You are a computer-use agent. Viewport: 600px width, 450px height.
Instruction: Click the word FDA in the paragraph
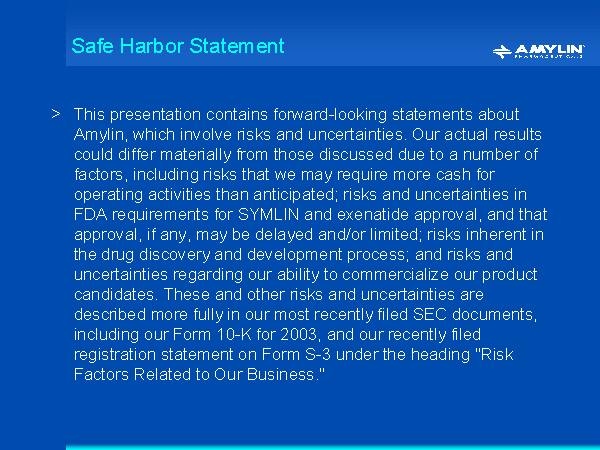(x=91, y=214)
